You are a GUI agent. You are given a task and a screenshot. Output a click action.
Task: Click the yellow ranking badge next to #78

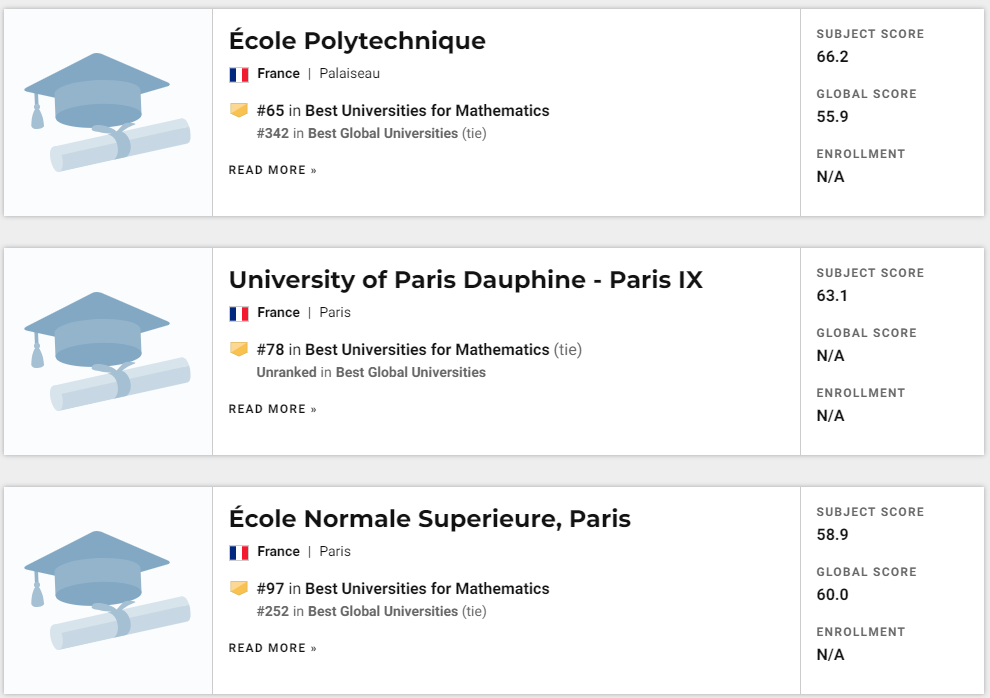[239, 349]
